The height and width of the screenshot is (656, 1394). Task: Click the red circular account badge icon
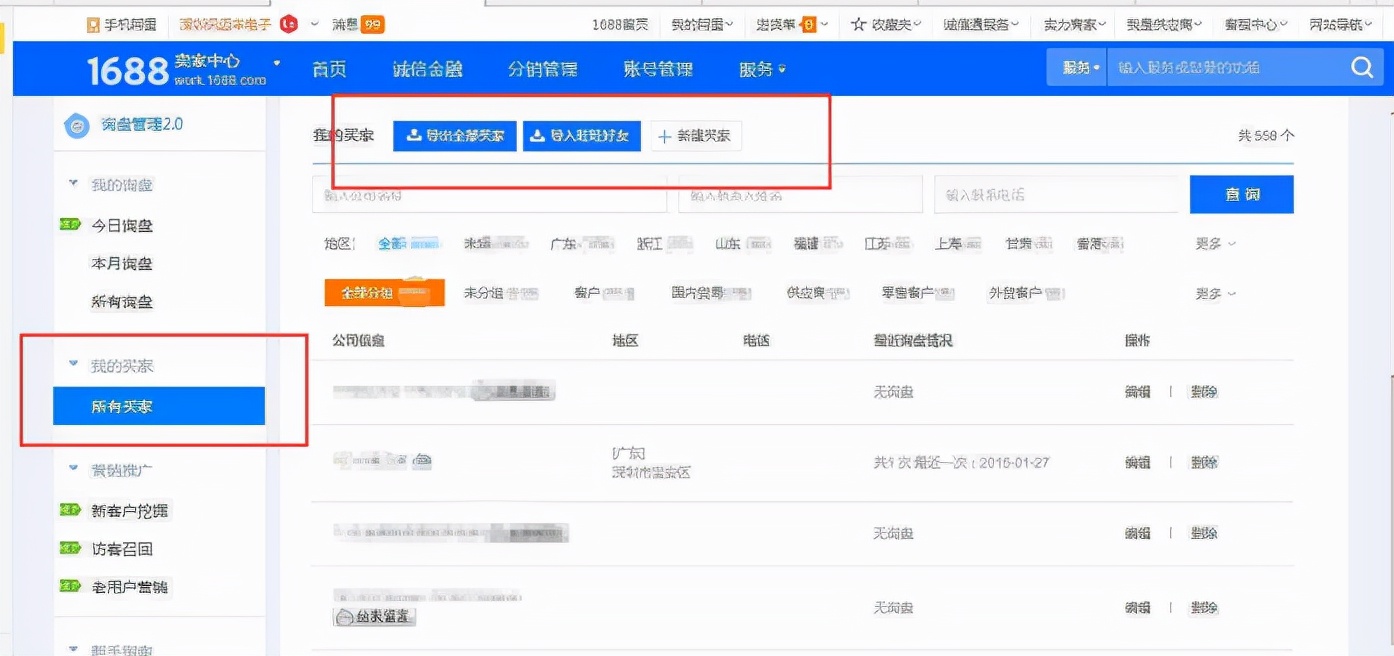289,25
